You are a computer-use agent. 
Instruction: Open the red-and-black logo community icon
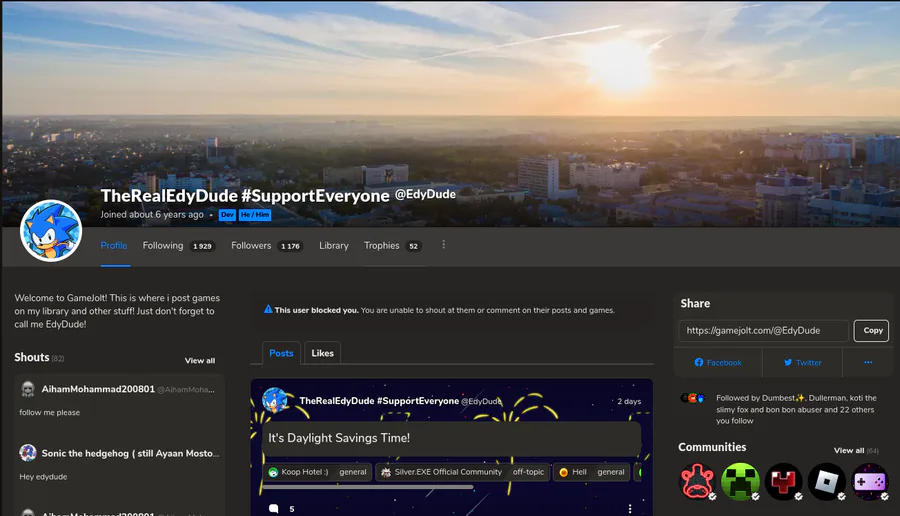point(783,482)
